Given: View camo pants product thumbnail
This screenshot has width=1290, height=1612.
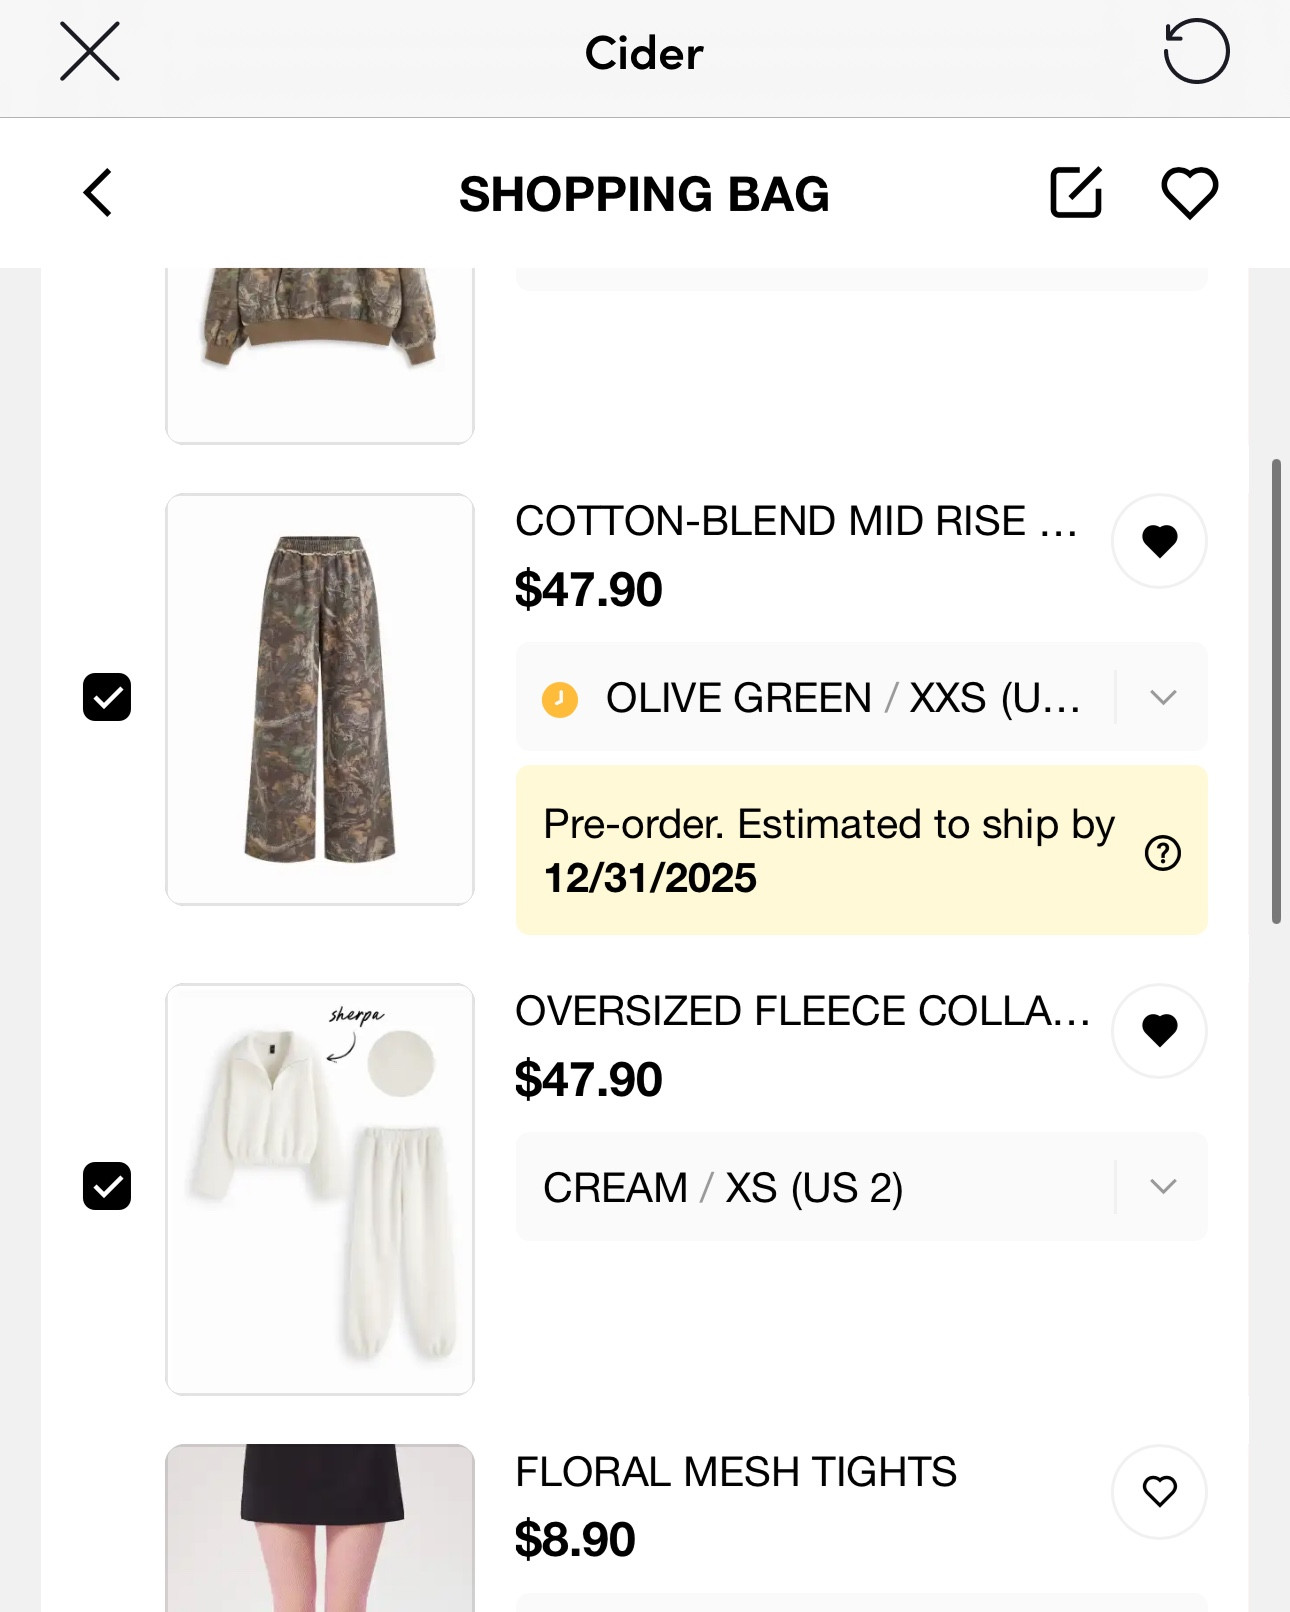Looking at the screenshot, I should point(320,699).
